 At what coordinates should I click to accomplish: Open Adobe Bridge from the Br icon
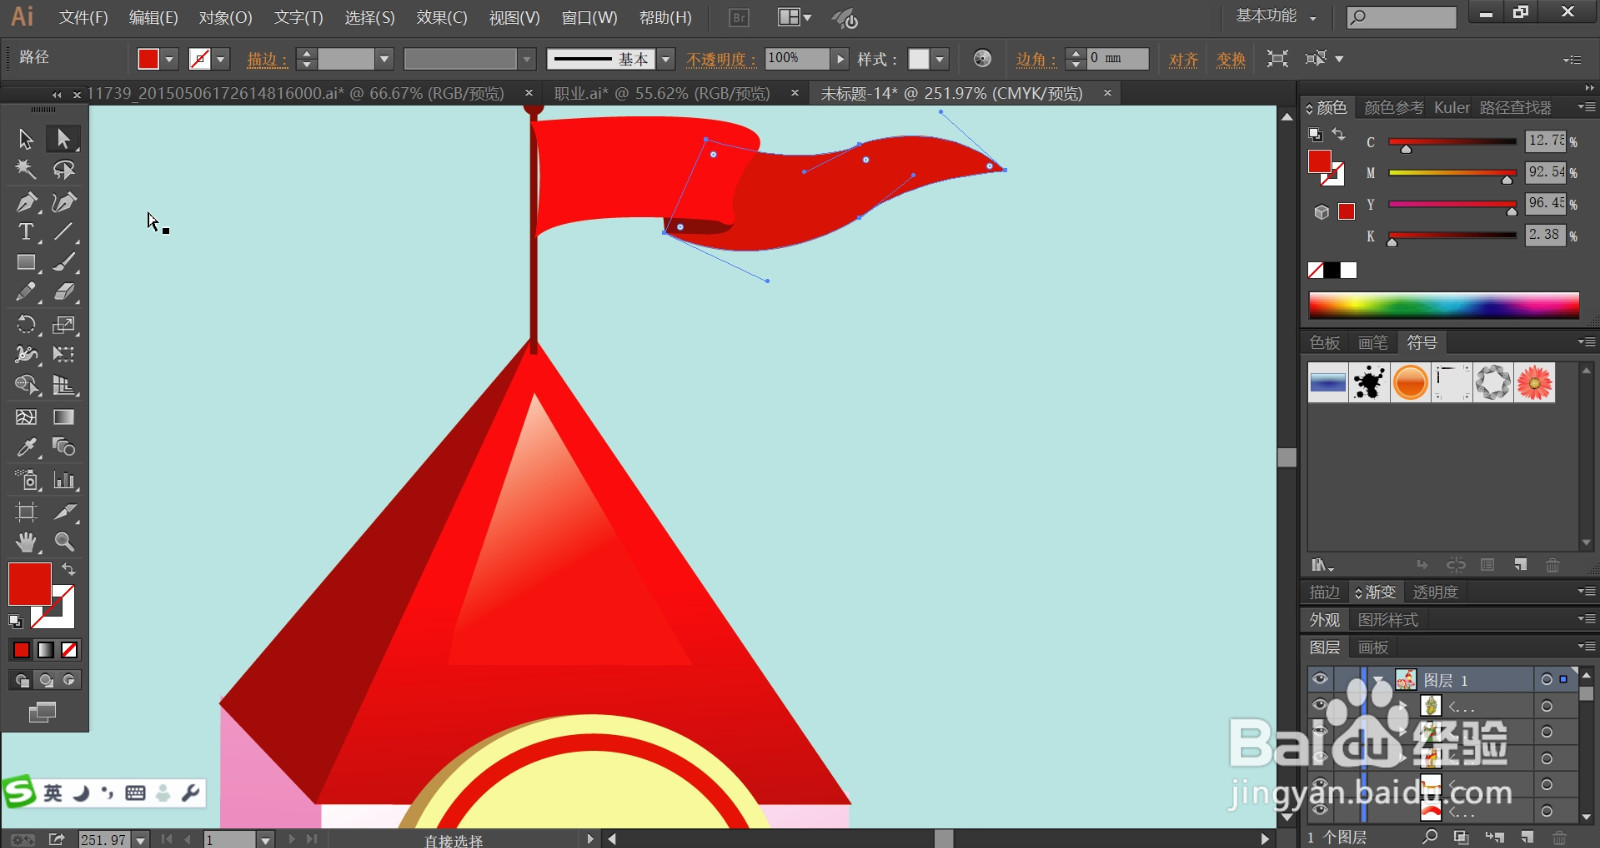pyautogui.click(x=739, y=18)
